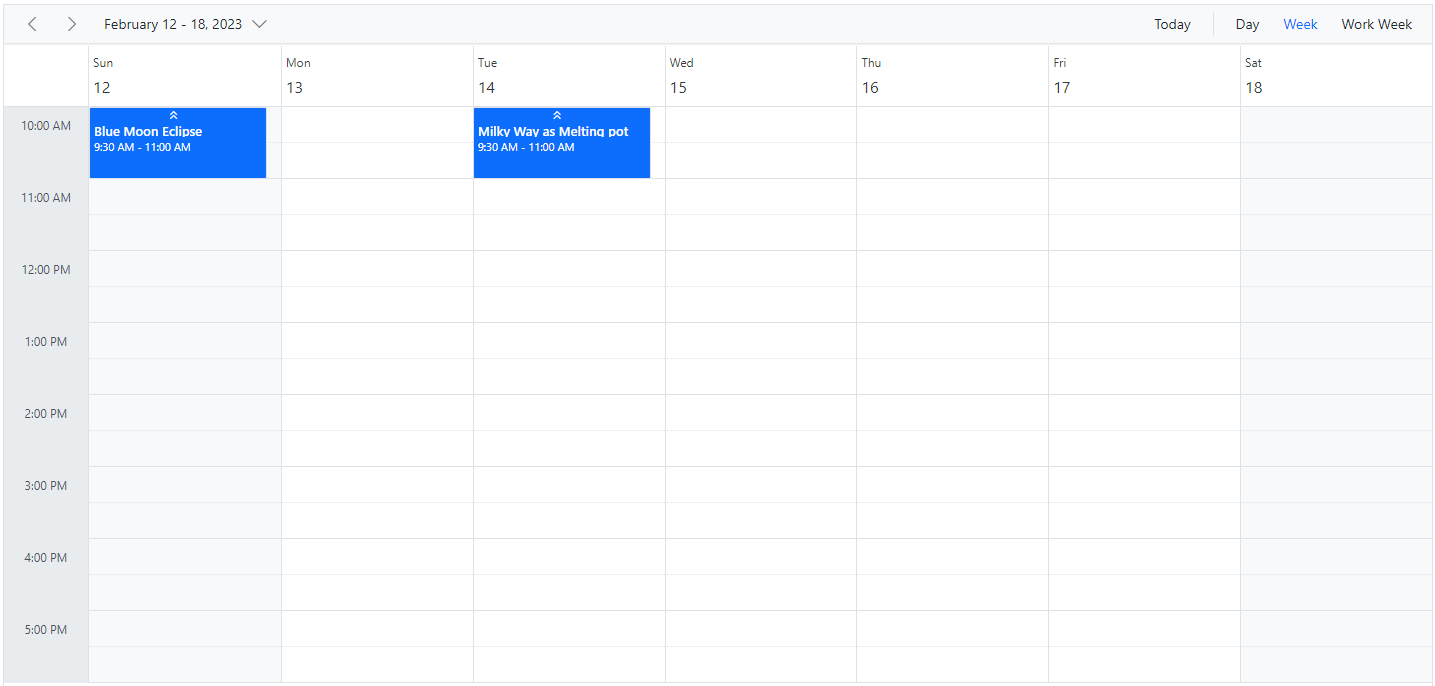Click the up-chevron on Milky Way event
The height and width of the screenshot is (686, 1435).
(x=557, y=116)
